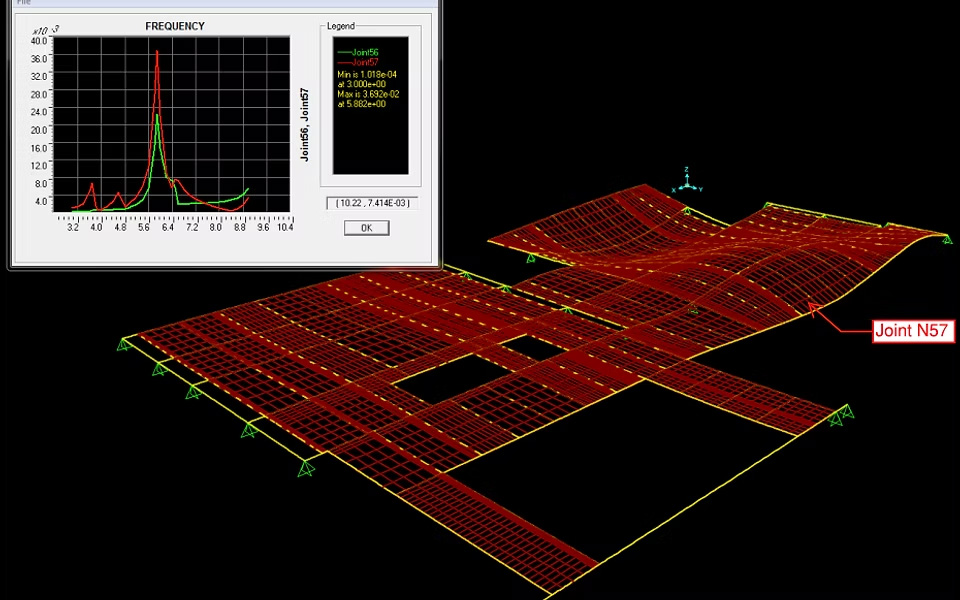The width and height of the screenshot is (960, 600).
Task: Select the lowest support on the left edge
Action: (305, 467)
